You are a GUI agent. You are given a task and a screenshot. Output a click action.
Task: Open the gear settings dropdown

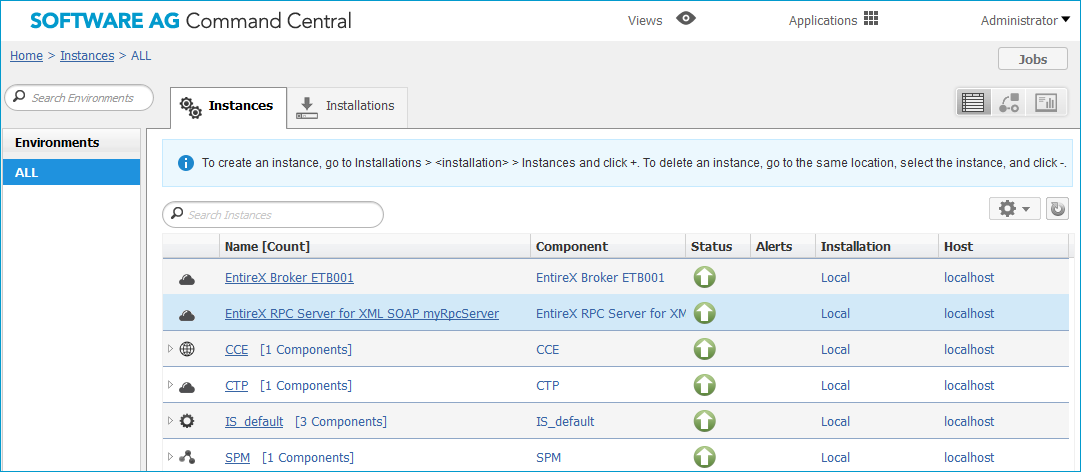click(x=1014, y=209)
